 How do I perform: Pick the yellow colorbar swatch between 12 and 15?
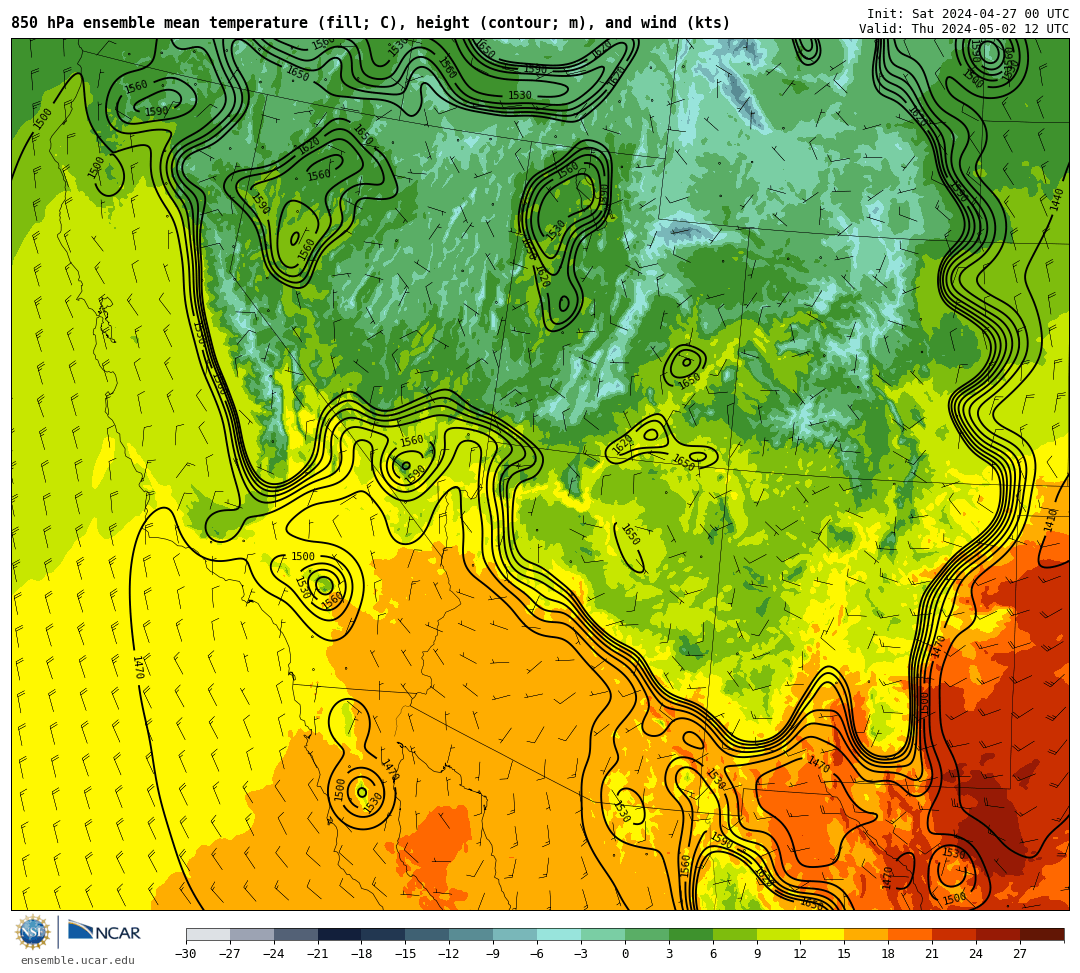coord(823,934)
